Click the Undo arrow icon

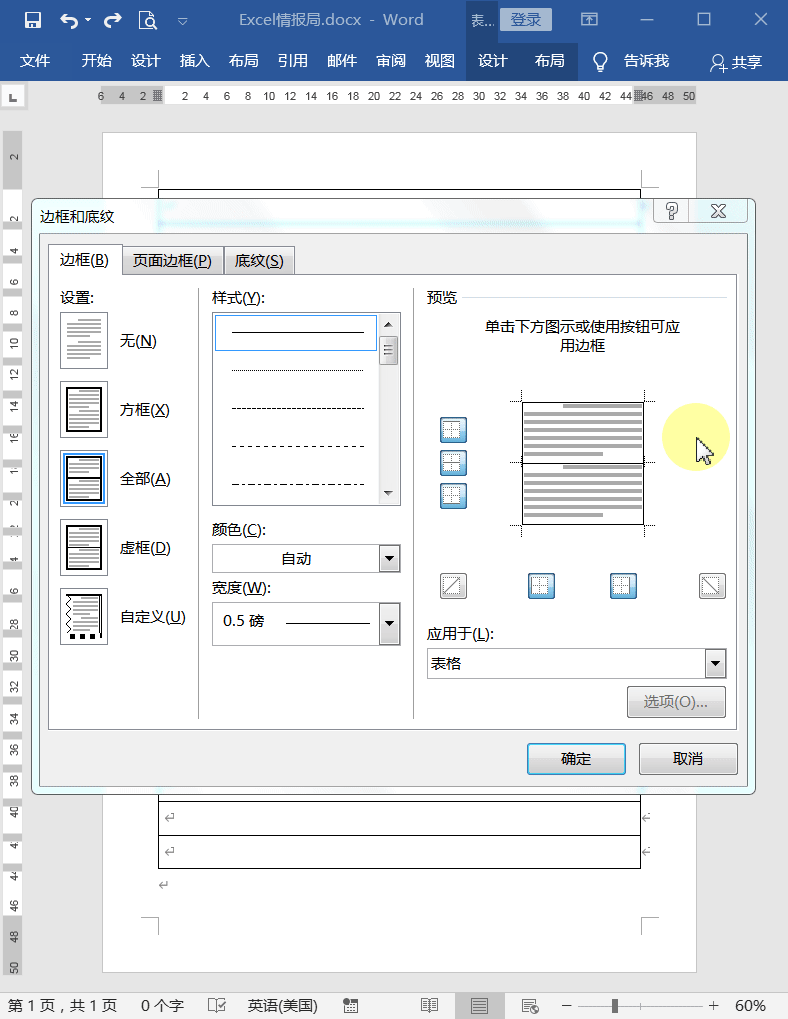(70, 20)
